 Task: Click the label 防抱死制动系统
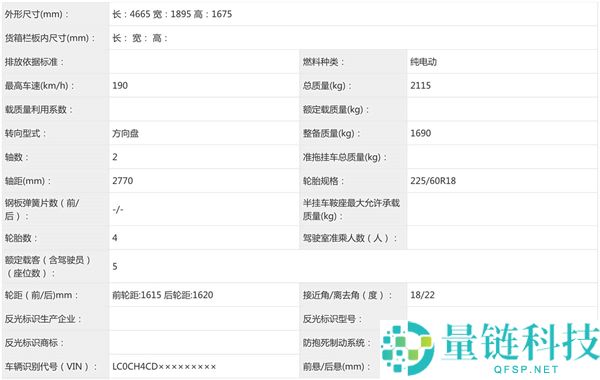point(337,343)
